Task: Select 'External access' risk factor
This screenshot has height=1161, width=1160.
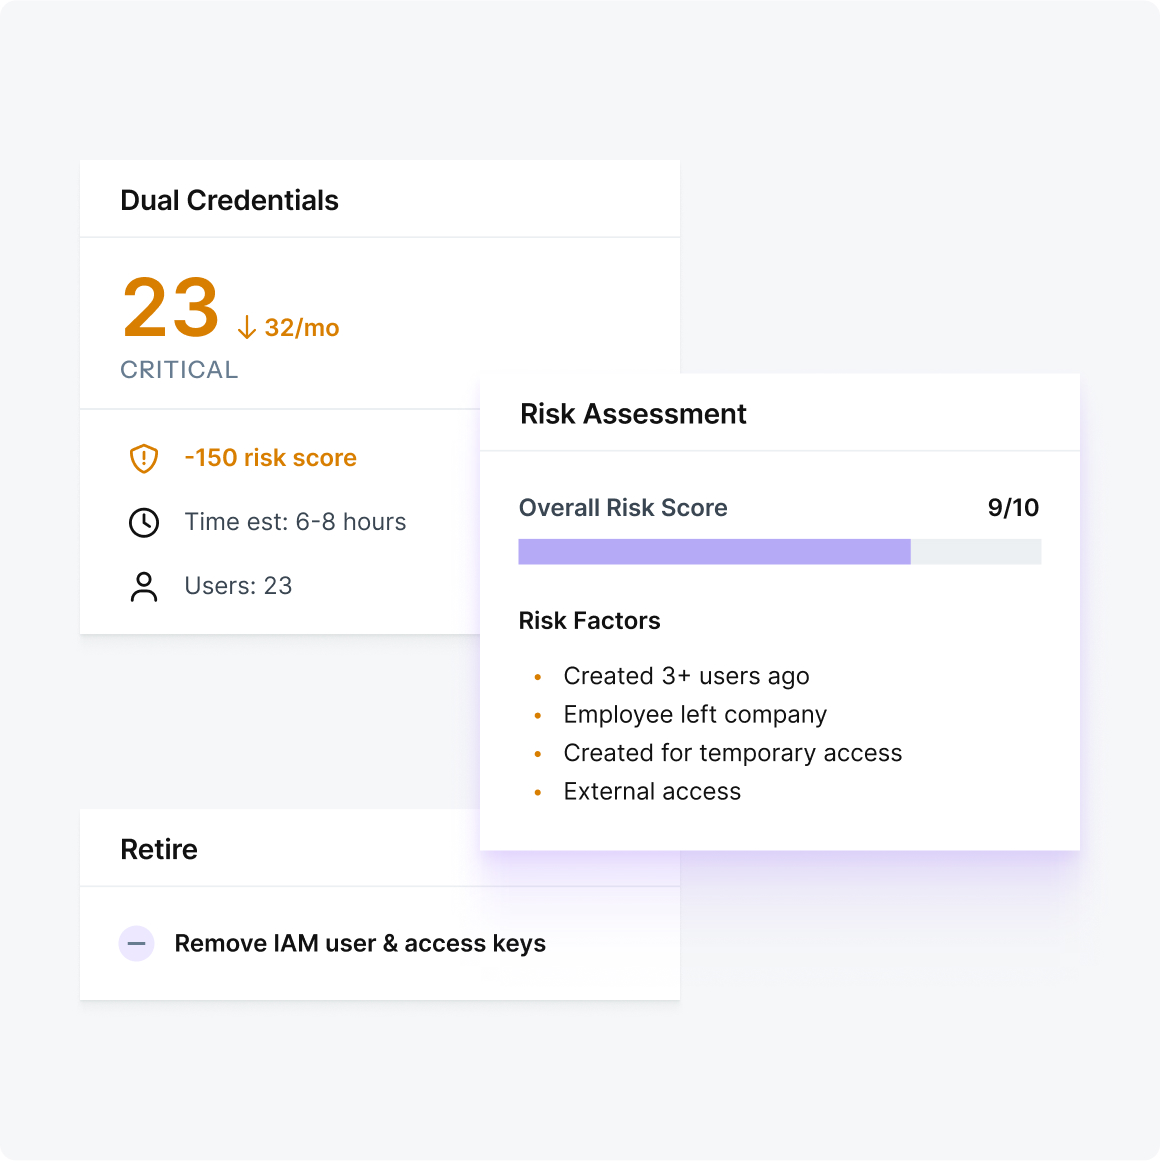Action: click(652, 792)
